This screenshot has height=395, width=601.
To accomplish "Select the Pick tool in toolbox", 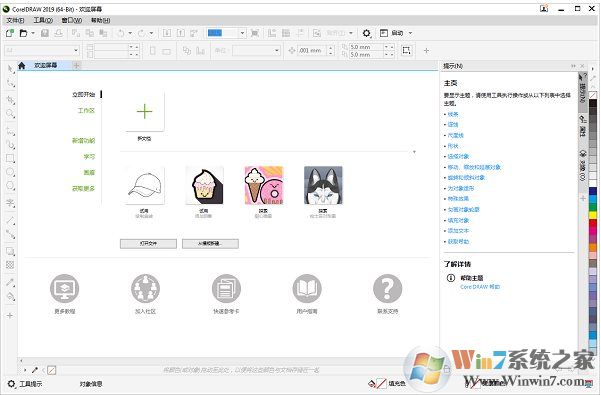I will click(x=10, y=69).
